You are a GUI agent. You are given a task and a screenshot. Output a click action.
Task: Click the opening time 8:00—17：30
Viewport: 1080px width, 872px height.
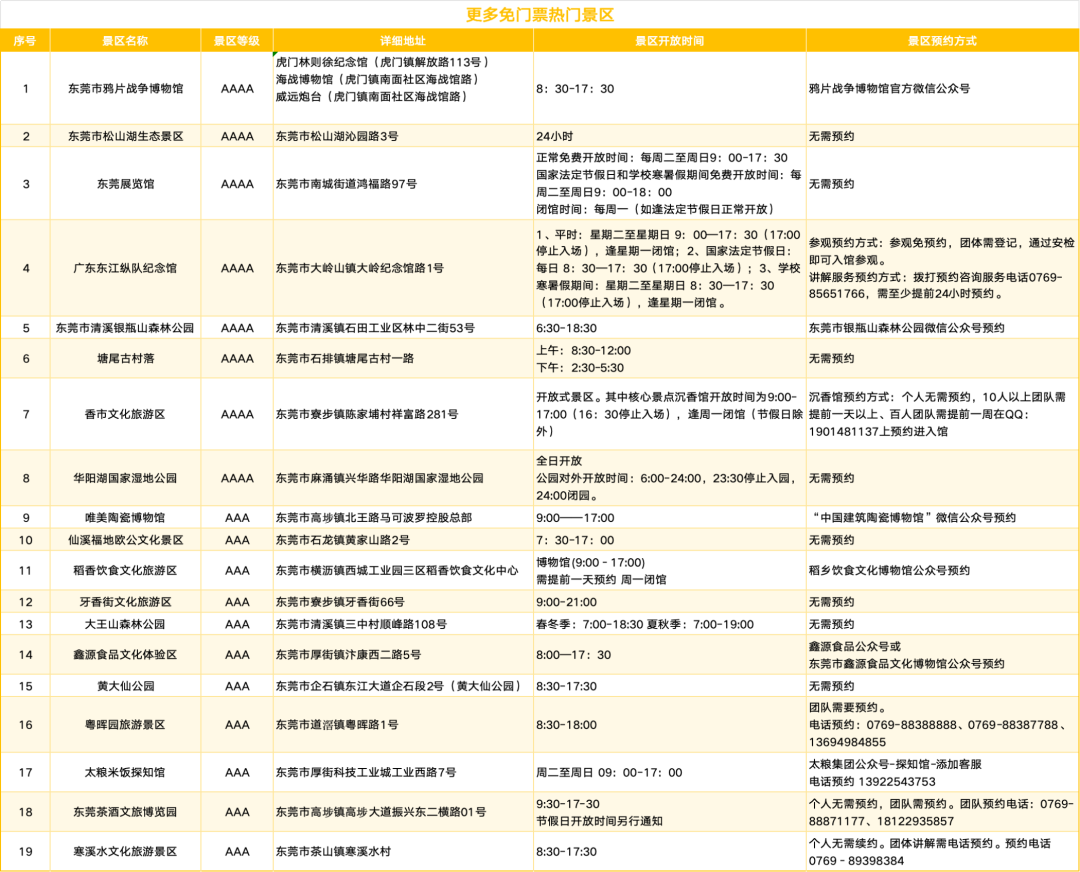click(x=574, y=654)
